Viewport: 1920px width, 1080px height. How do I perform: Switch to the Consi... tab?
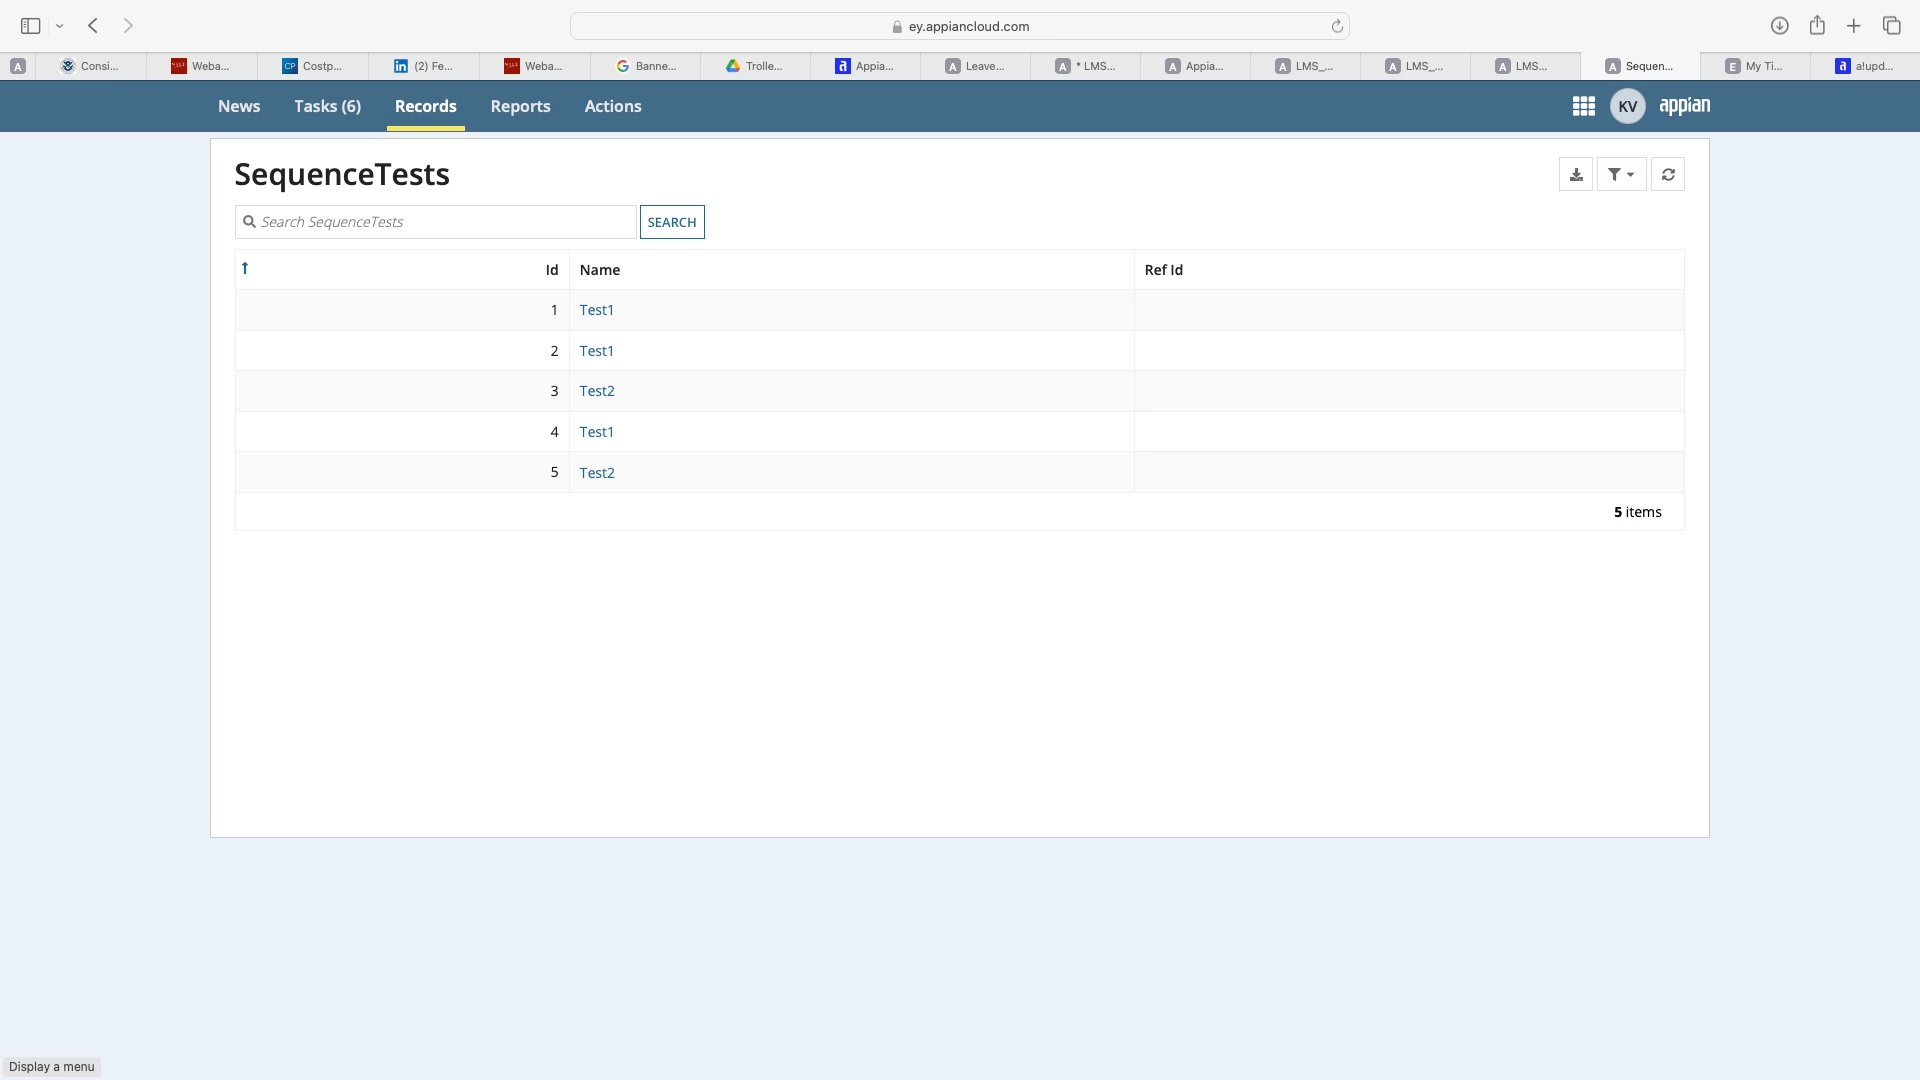(91, 66)
